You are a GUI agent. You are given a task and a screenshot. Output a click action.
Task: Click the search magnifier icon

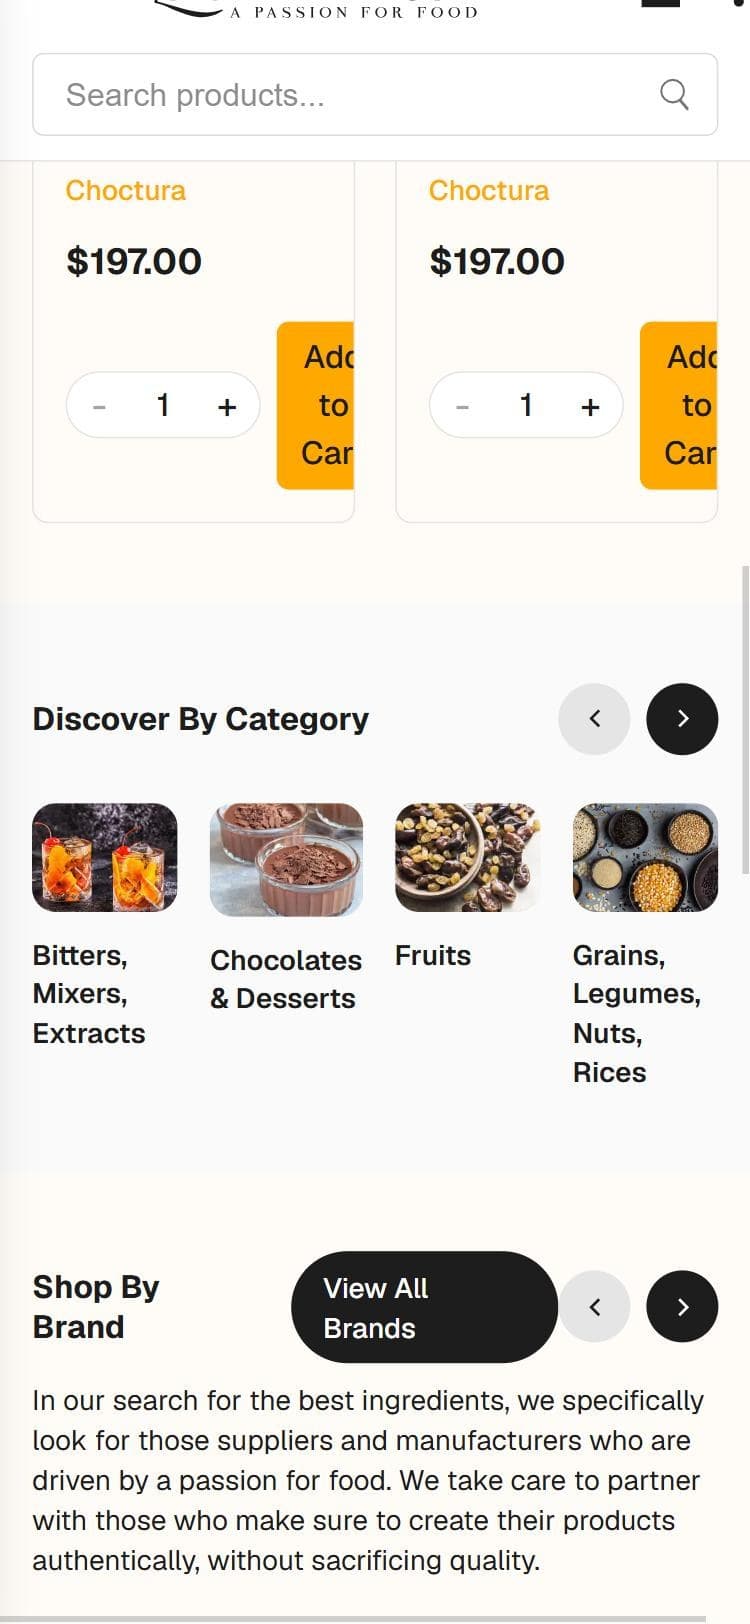pyautogui.click(x=674, y=95)
